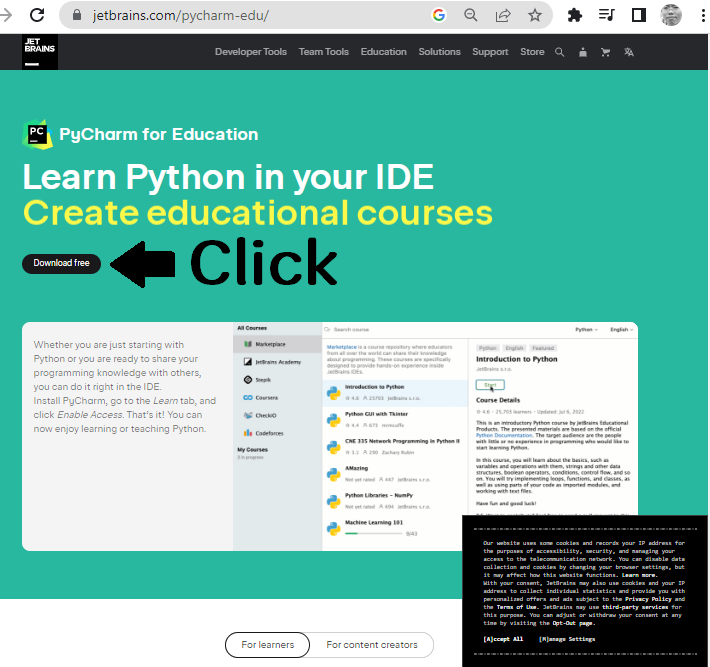Viewport: 710px width, 667px height.
Task: Open the Developer Tools menu
Action: pyautogui.click(x=251, y=52)
